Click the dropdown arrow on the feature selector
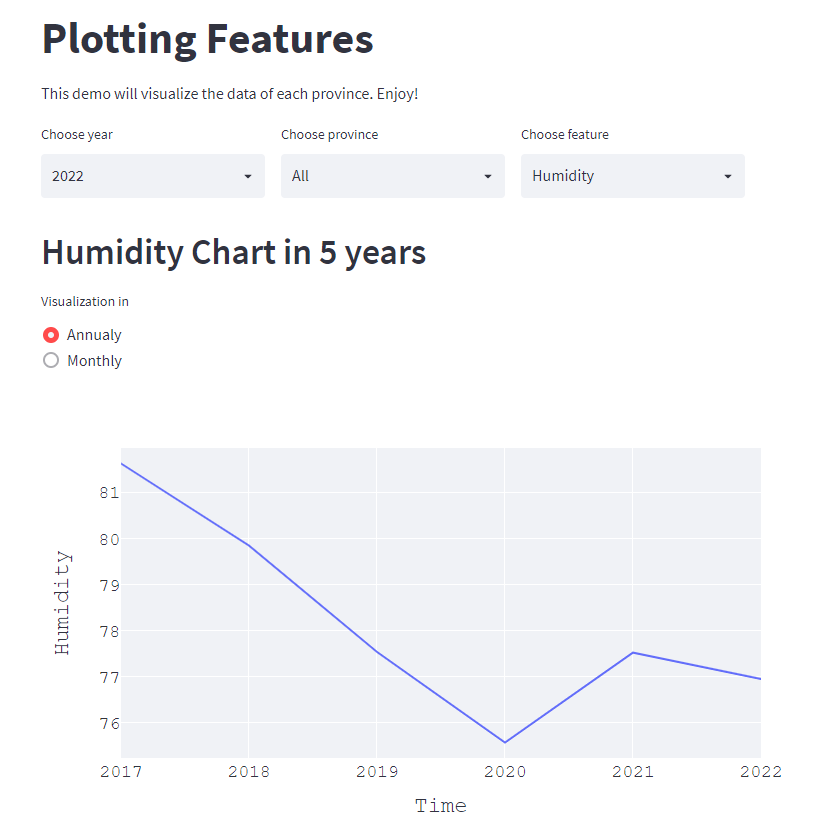Viewport: 822px width, 830px height. [728, 176]
